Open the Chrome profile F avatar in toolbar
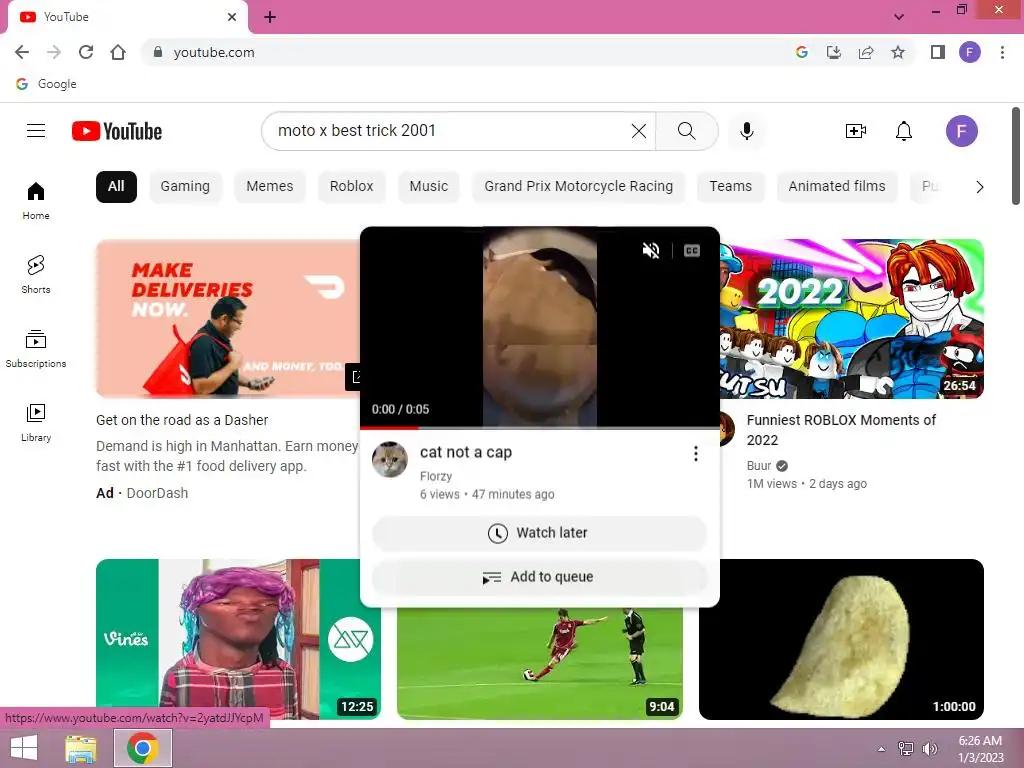The width and height of the screenshot is (1024, 768). (970, 52)
